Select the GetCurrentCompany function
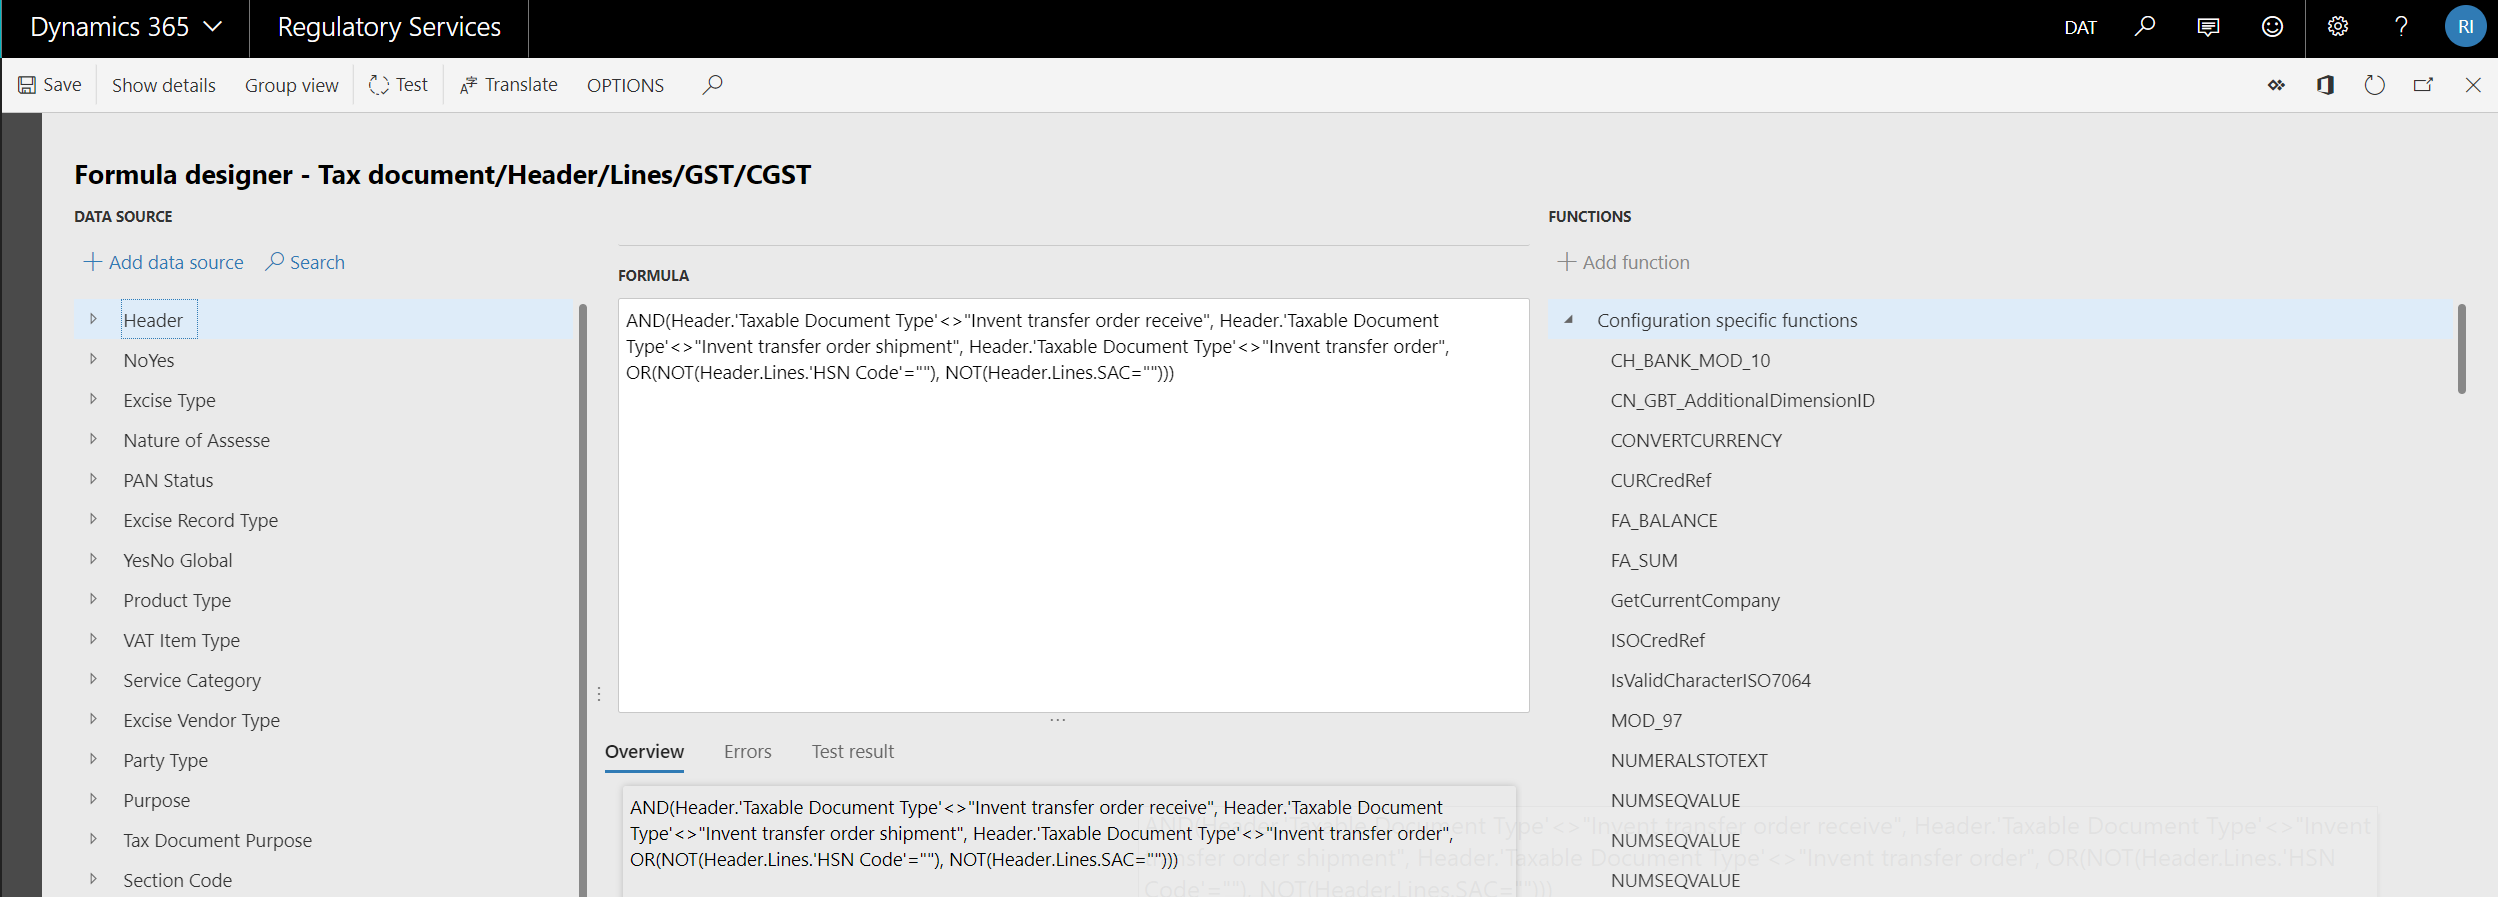The width and height of the screenshot is (2498, 897). (x=1695, y=600)
